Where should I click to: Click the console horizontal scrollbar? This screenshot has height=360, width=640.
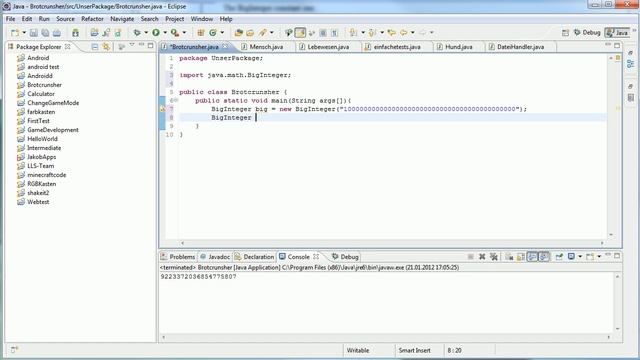click(x=386, y=338)
